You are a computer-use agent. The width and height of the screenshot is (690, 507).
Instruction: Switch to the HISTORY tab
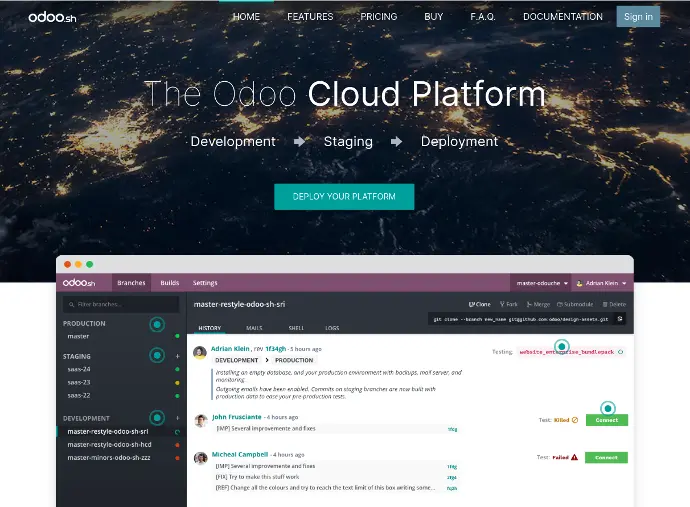click(209, 328)
